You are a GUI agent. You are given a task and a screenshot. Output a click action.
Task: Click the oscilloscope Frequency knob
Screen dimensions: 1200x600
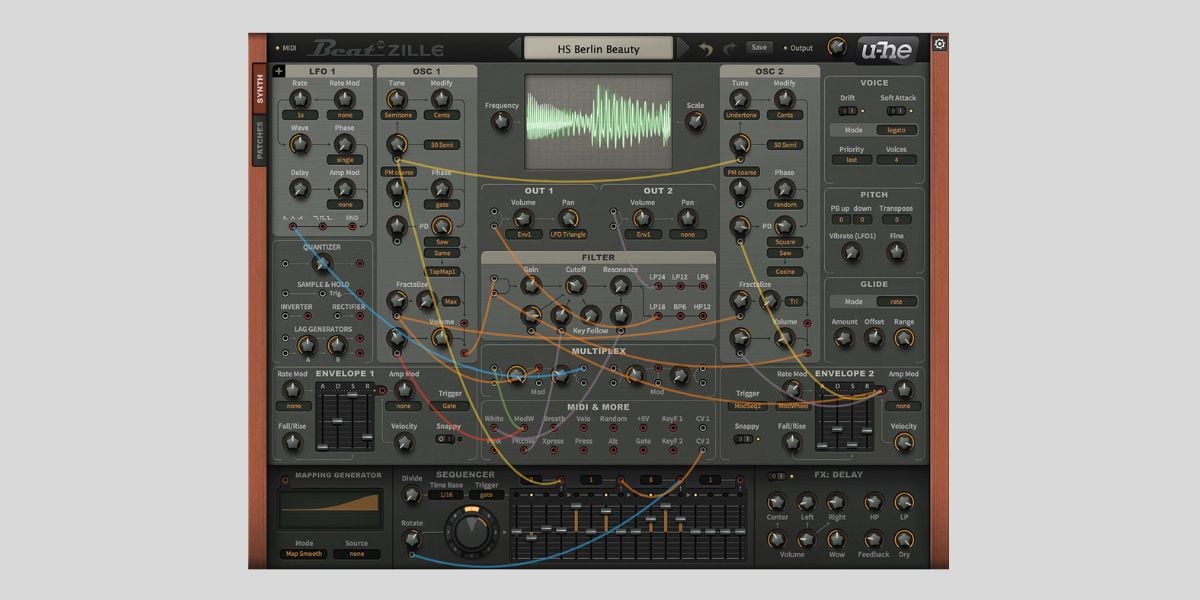(x=502, y=121)
